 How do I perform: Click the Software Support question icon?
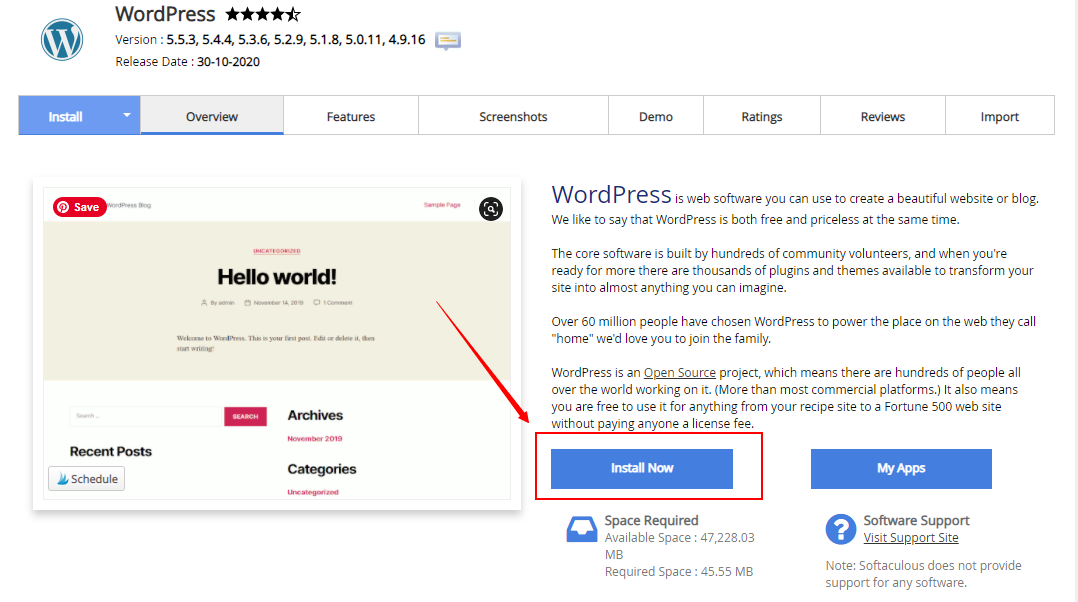(x=840, y=529)
